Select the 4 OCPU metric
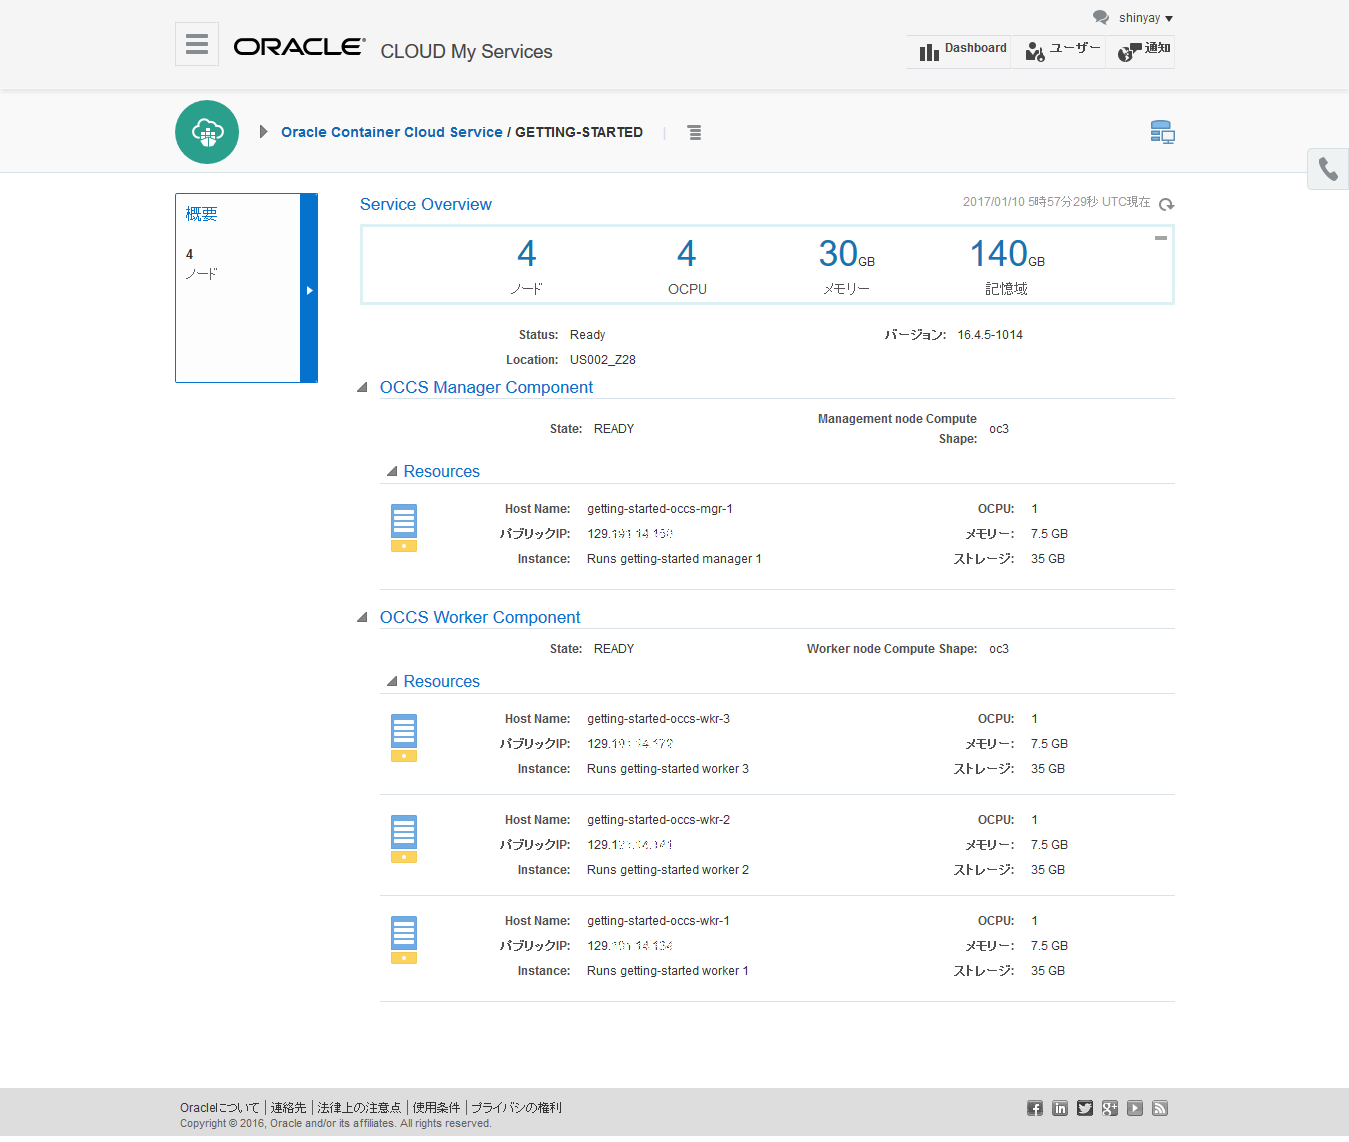1349x1142 pixels. (687, 266)
